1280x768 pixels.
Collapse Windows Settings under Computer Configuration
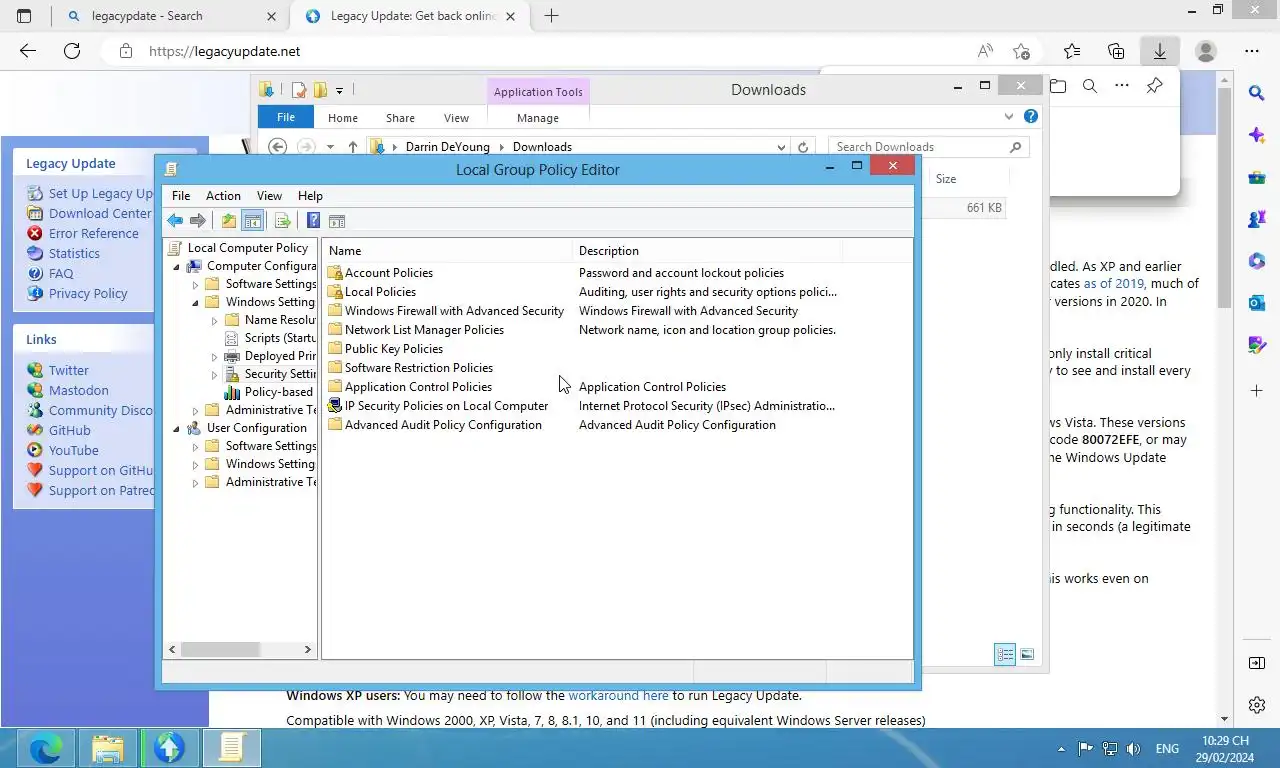click(x=196, y=302)
